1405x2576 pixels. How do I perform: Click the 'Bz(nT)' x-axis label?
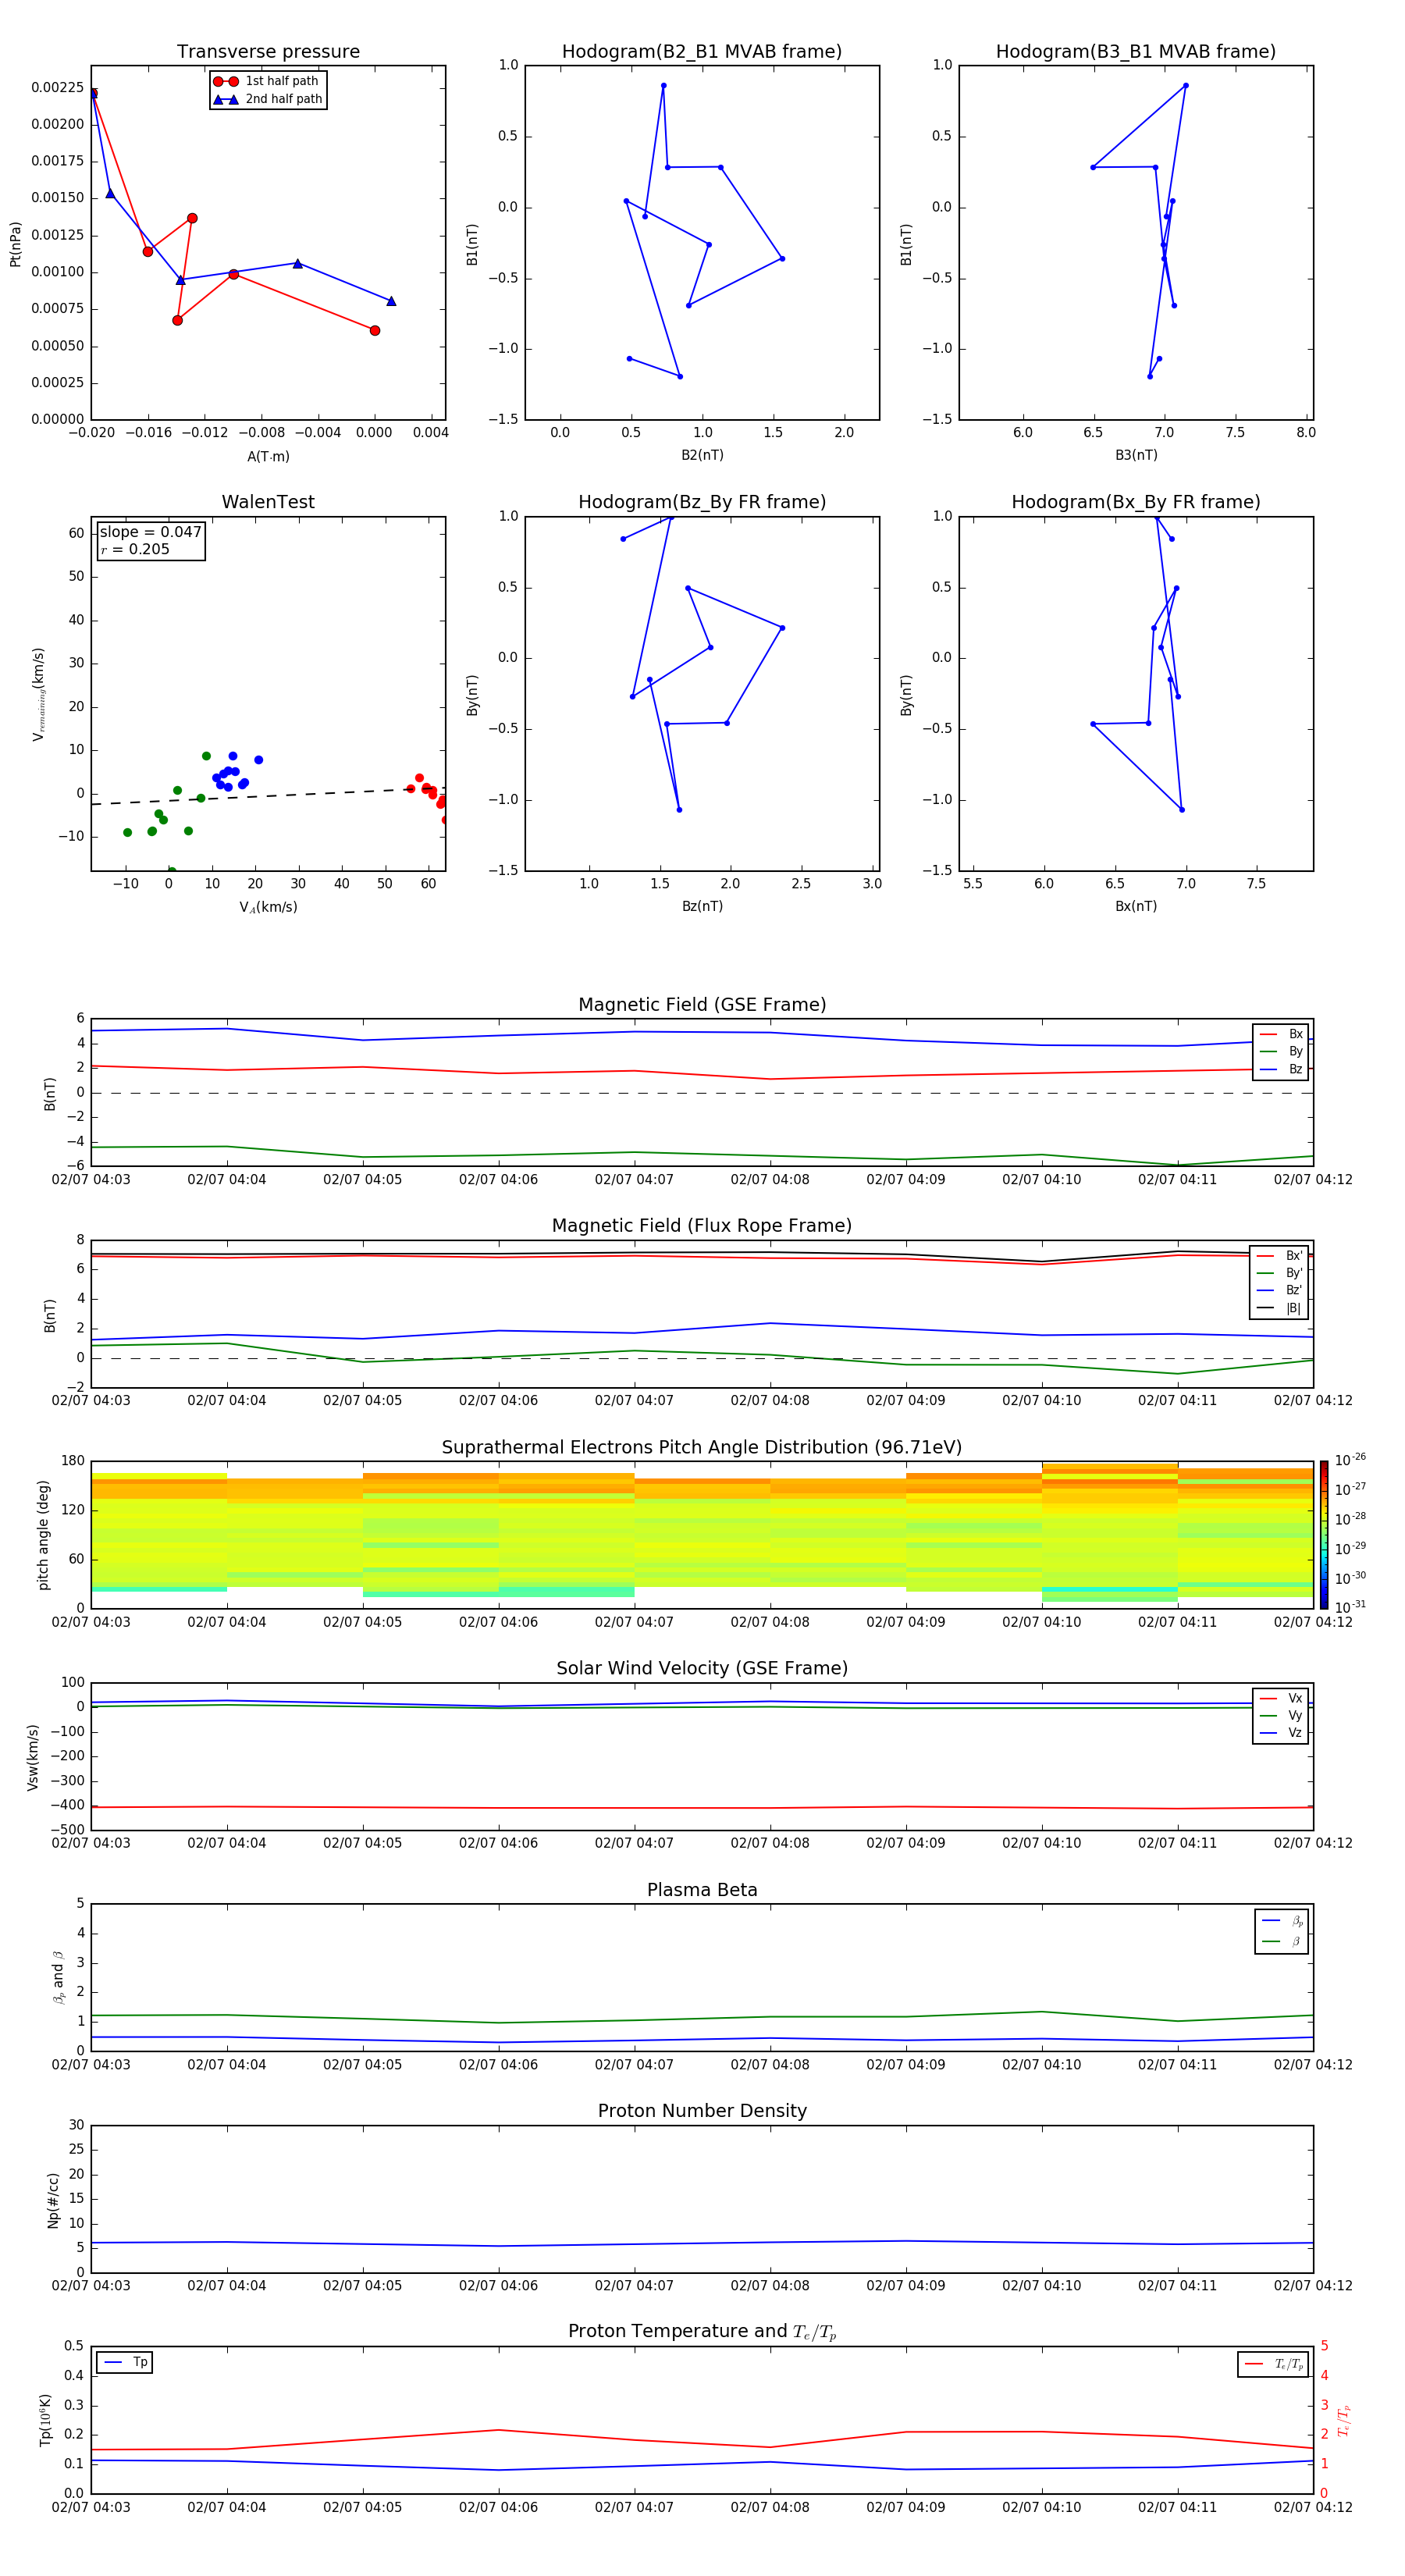(x=702, y=906)
